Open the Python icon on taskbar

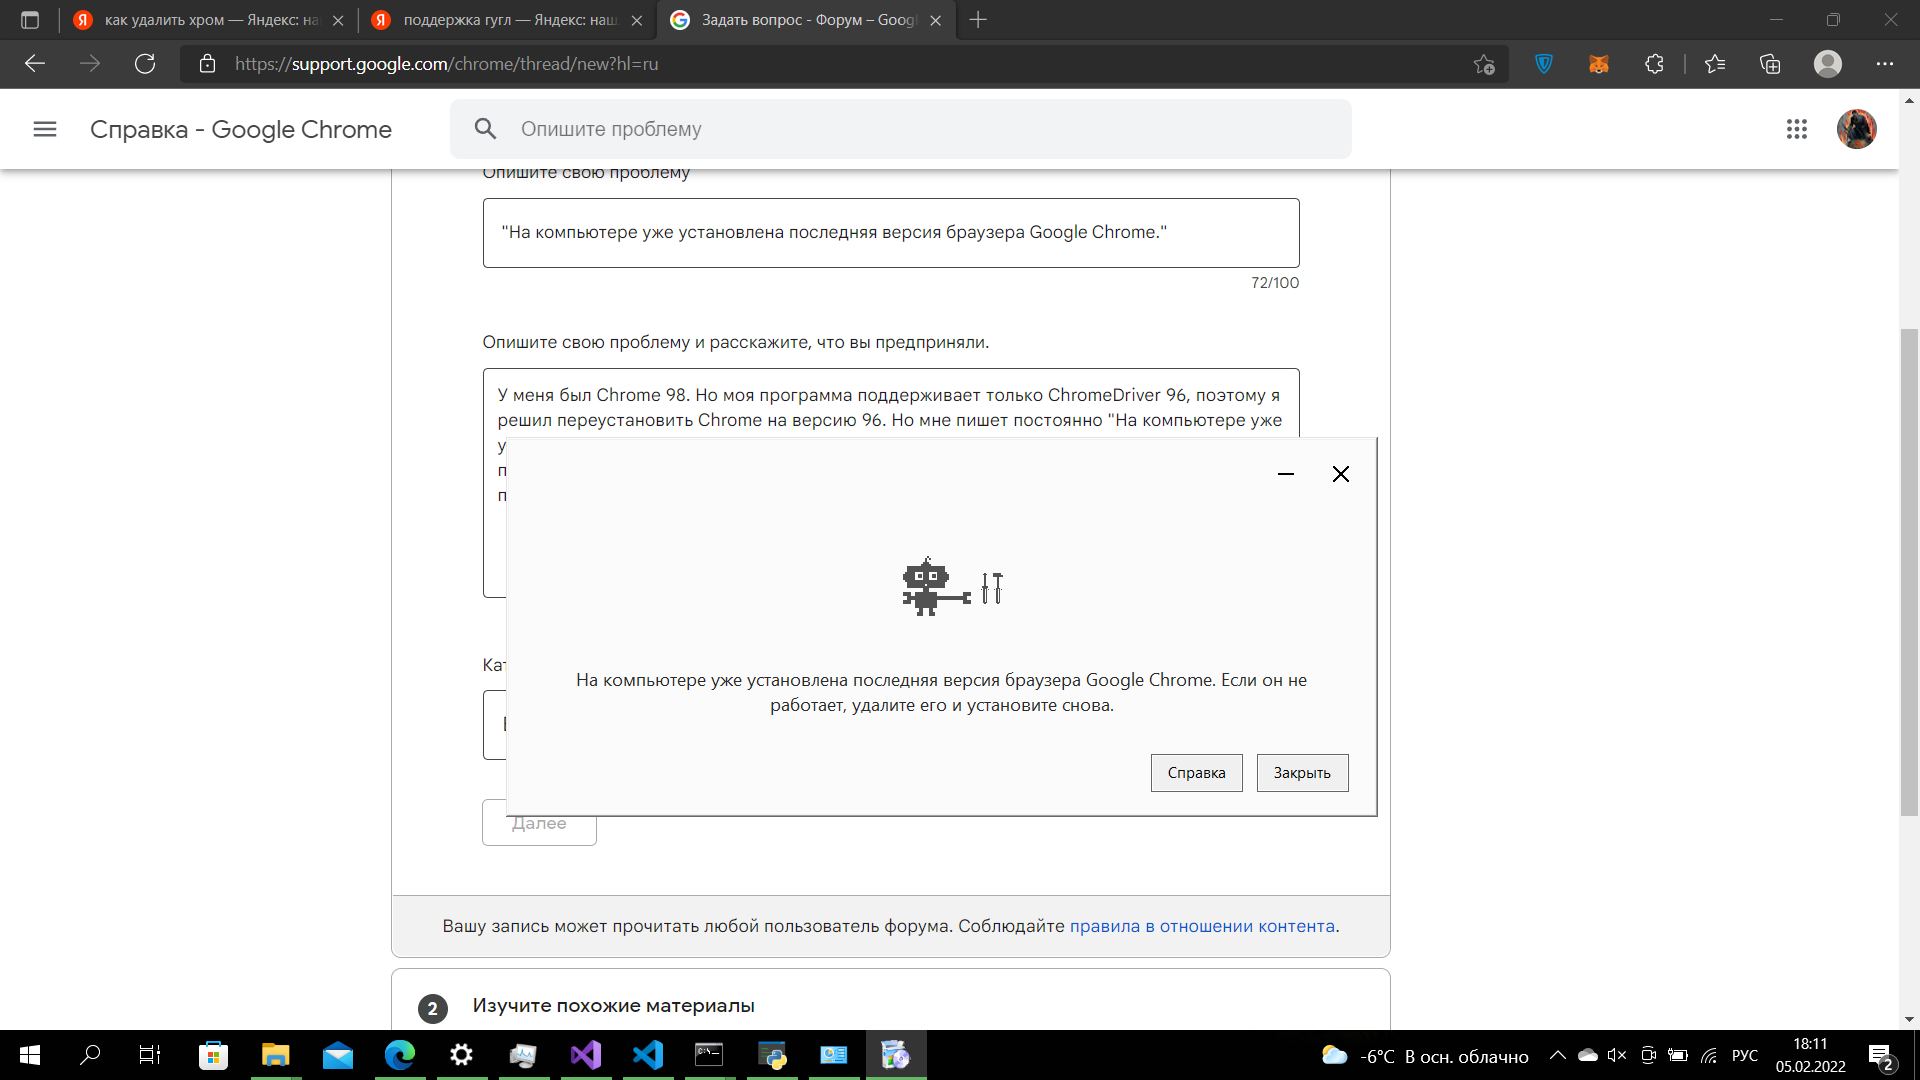771,1055
